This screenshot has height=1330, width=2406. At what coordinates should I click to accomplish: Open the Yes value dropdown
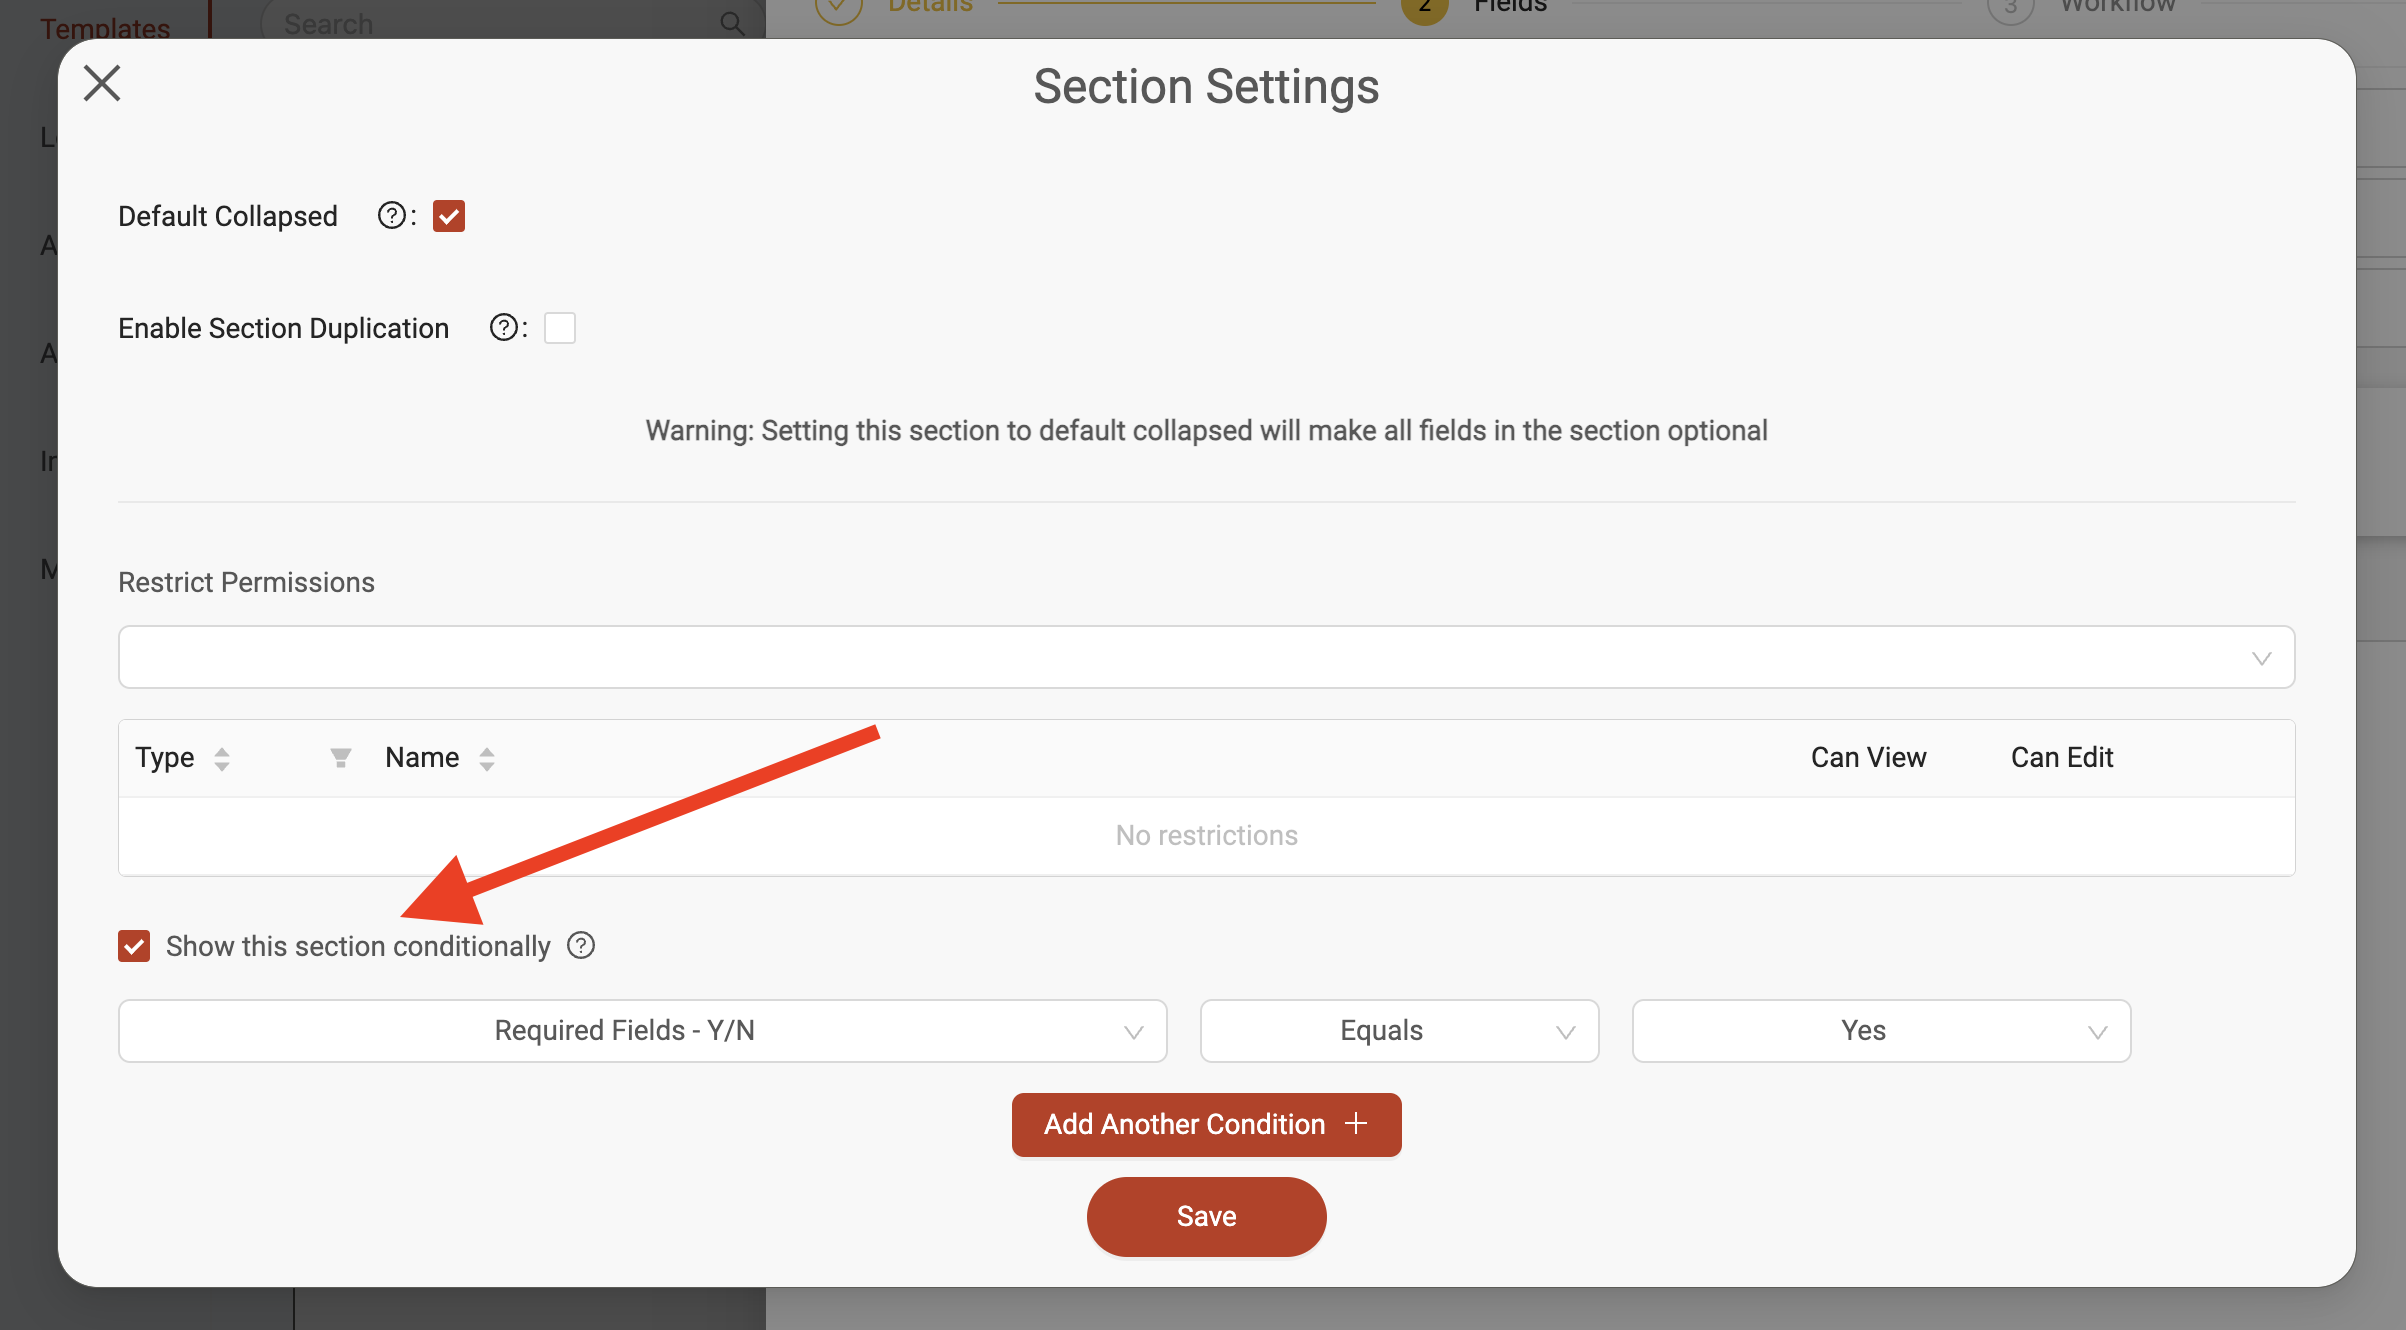point(1881,1031)
